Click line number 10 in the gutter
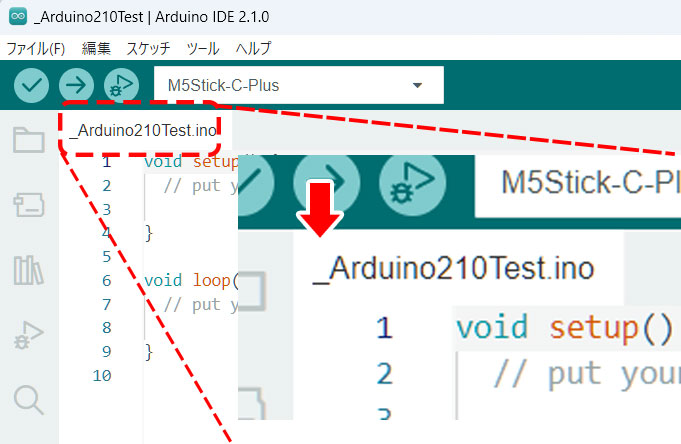 tap(102, 375)
